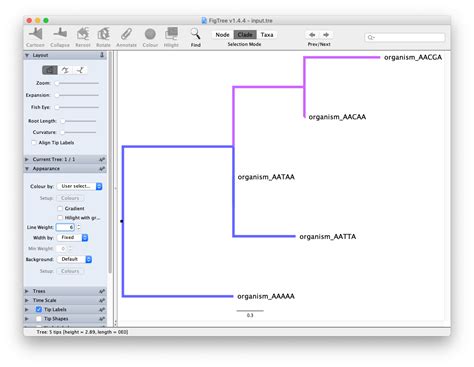The width and height of the screenshot is (474, 367).
Task: Select rectangular tree layout icon
Action: click(50, 70)
